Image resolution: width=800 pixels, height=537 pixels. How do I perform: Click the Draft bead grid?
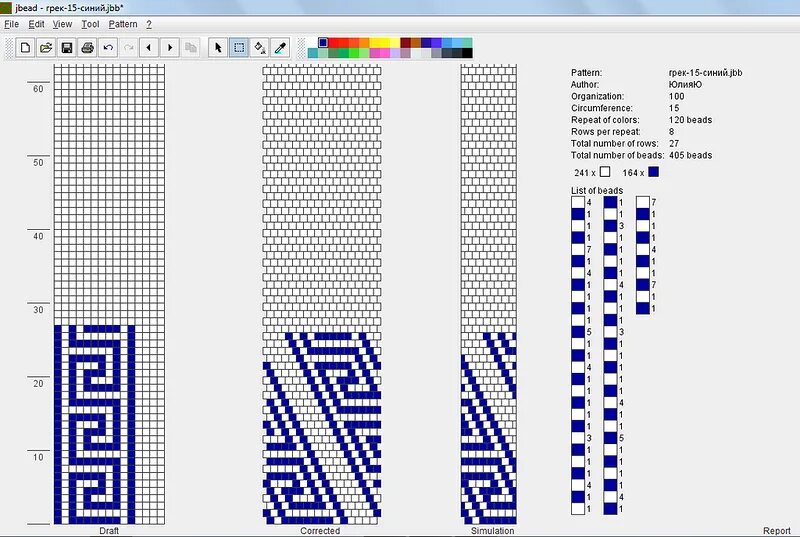[x=109, y=294]
